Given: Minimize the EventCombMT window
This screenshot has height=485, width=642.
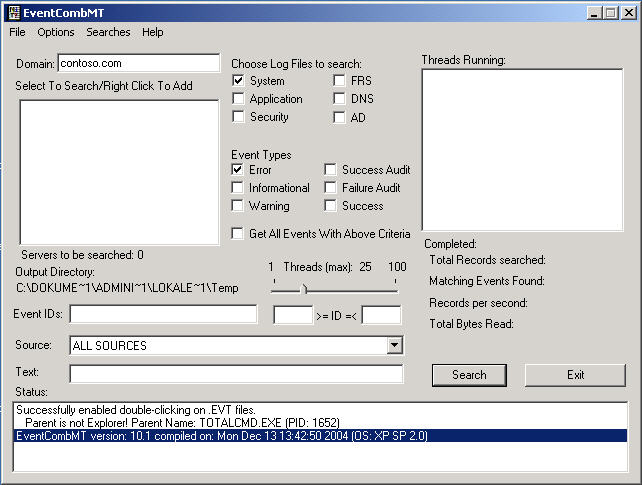Looking at the screenshot, I should [594, 13].
